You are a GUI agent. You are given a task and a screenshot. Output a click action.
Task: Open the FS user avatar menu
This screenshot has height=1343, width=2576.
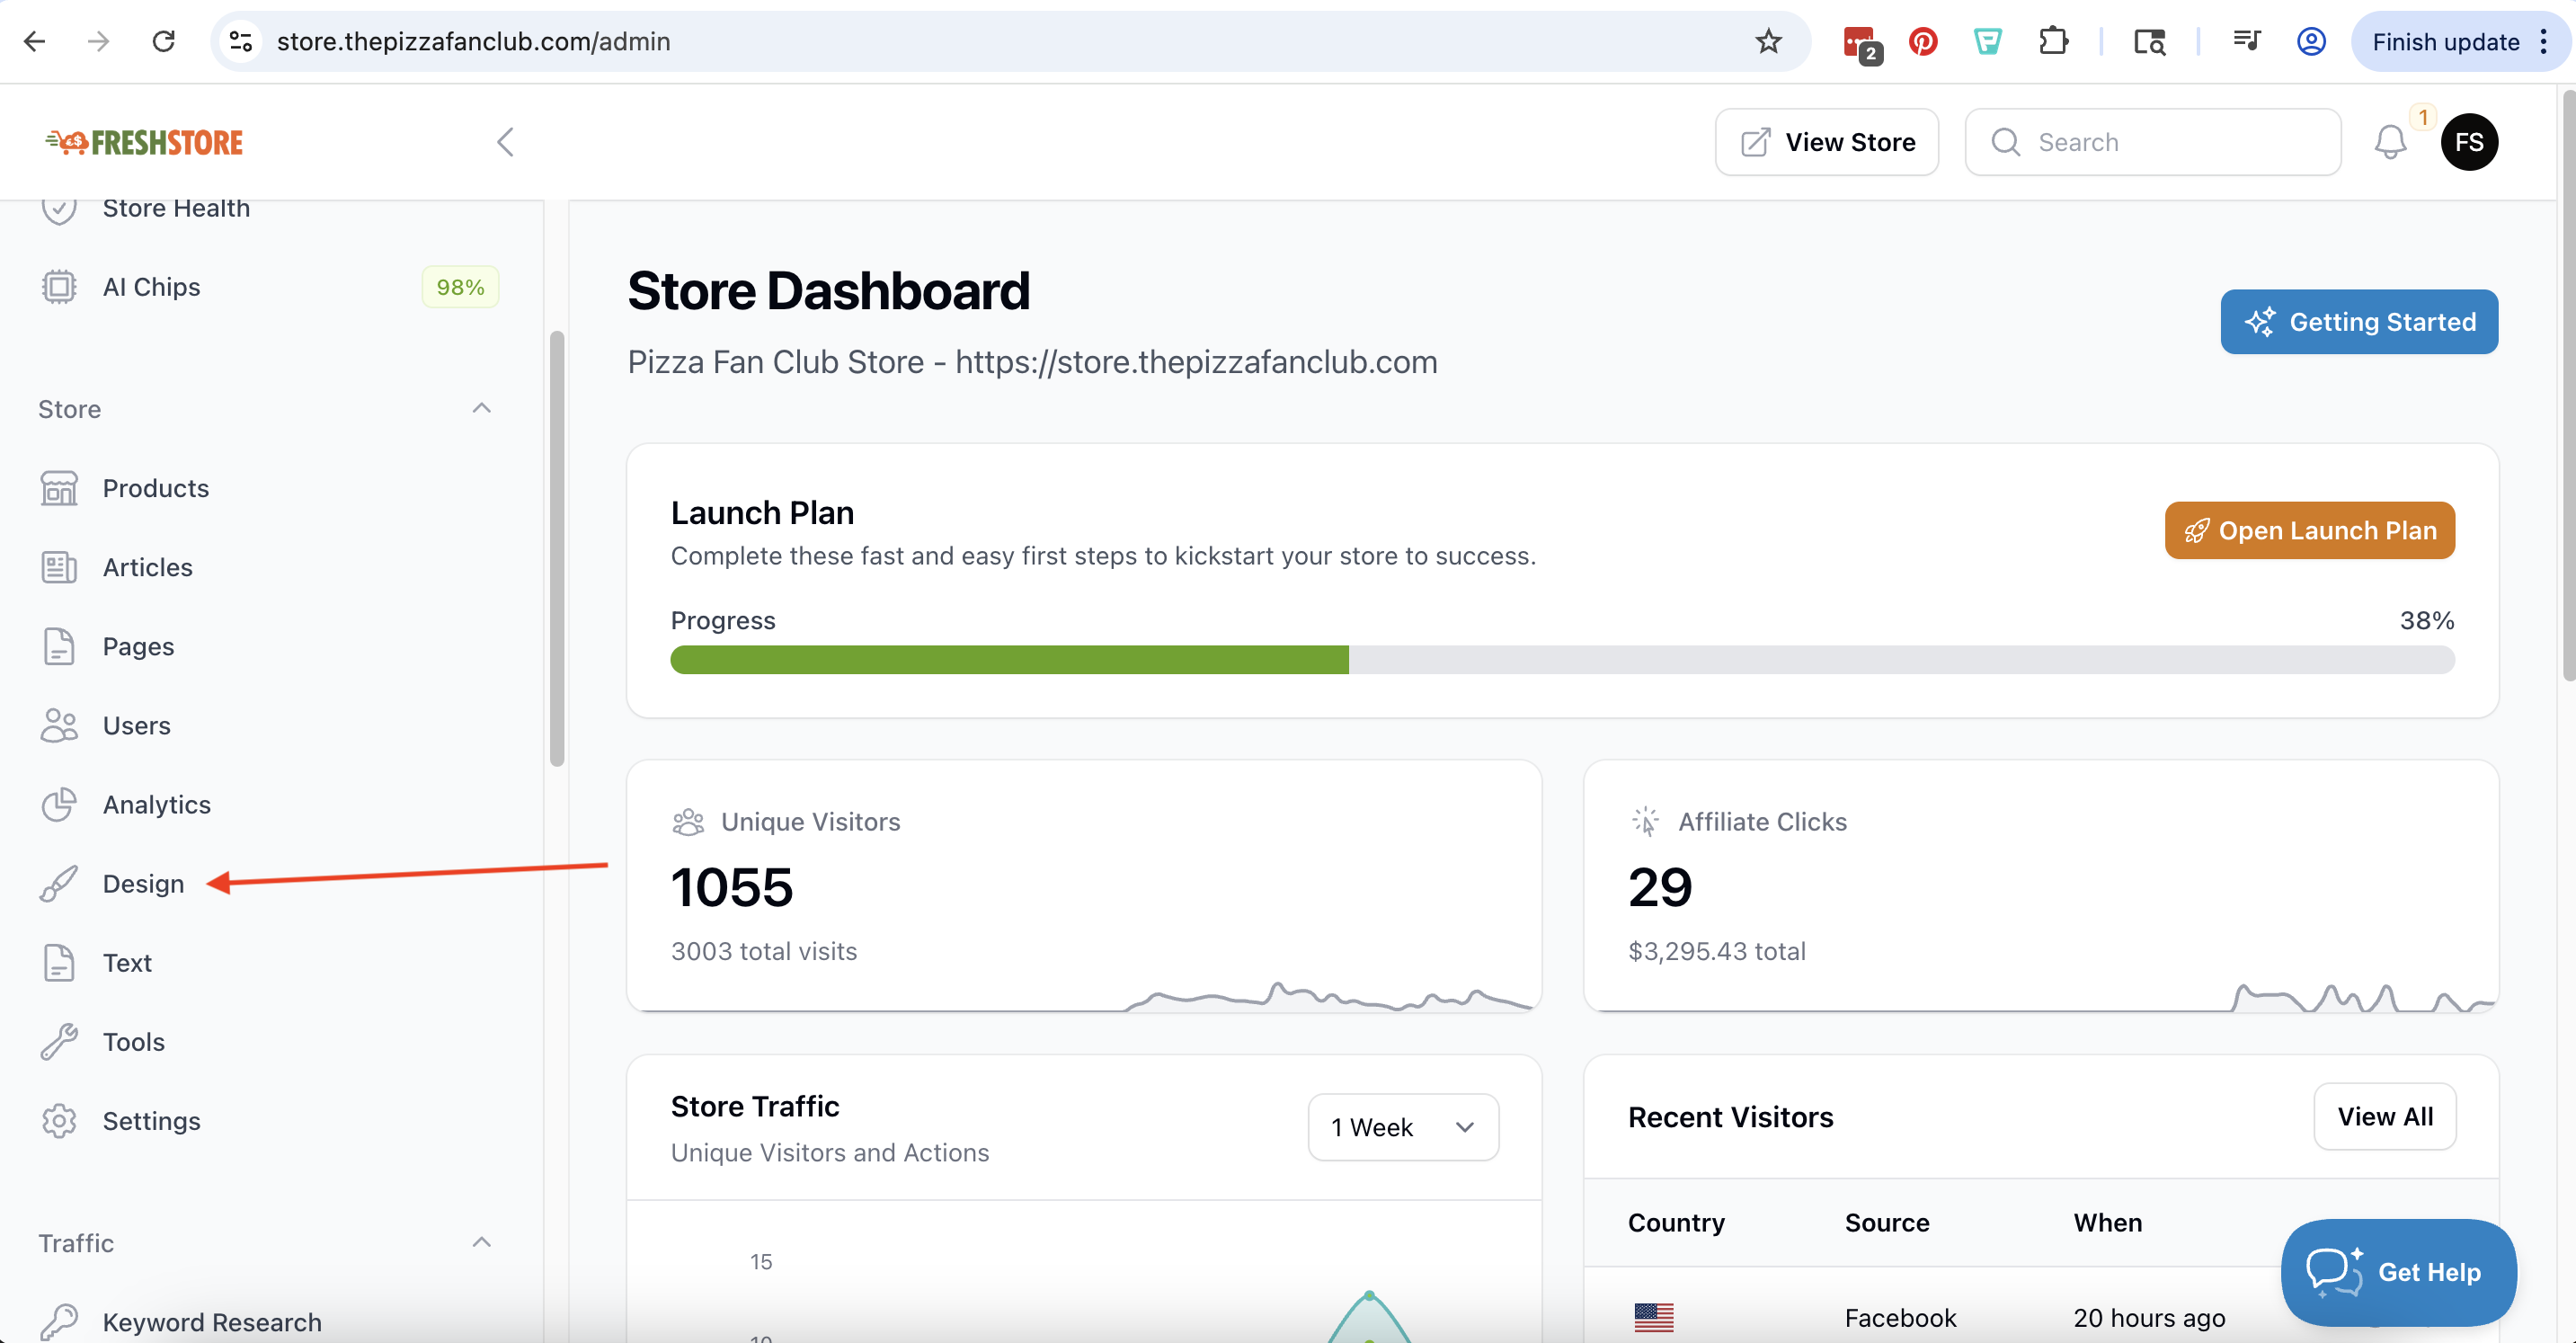click(x=2468, y=142)
